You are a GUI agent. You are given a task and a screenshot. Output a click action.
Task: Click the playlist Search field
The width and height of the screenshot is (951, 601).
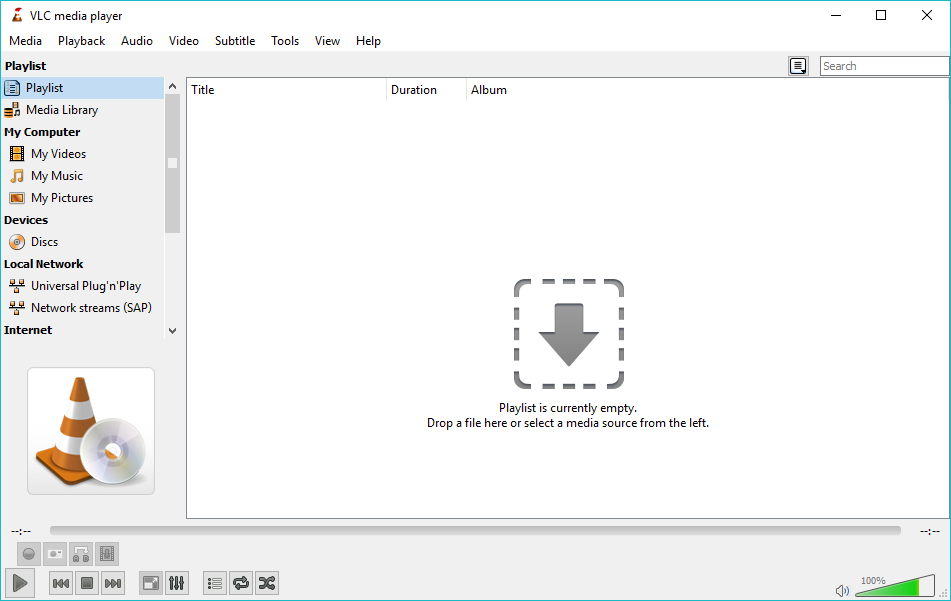pyautogui.click(x=884, y=66)
